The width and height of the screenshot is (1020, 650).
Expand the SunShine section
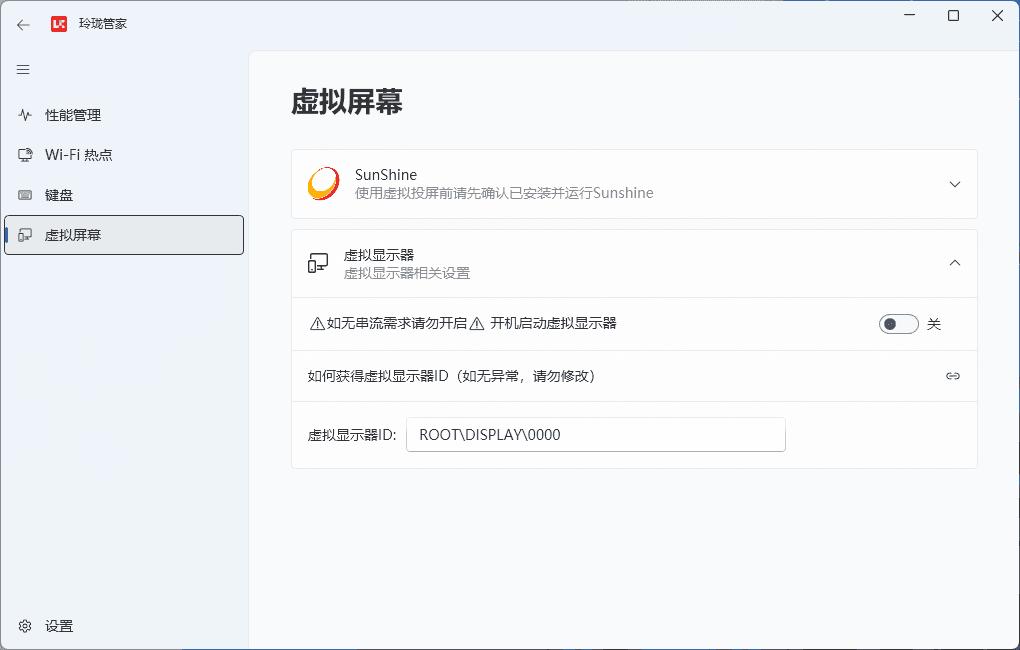pos(952,184)
